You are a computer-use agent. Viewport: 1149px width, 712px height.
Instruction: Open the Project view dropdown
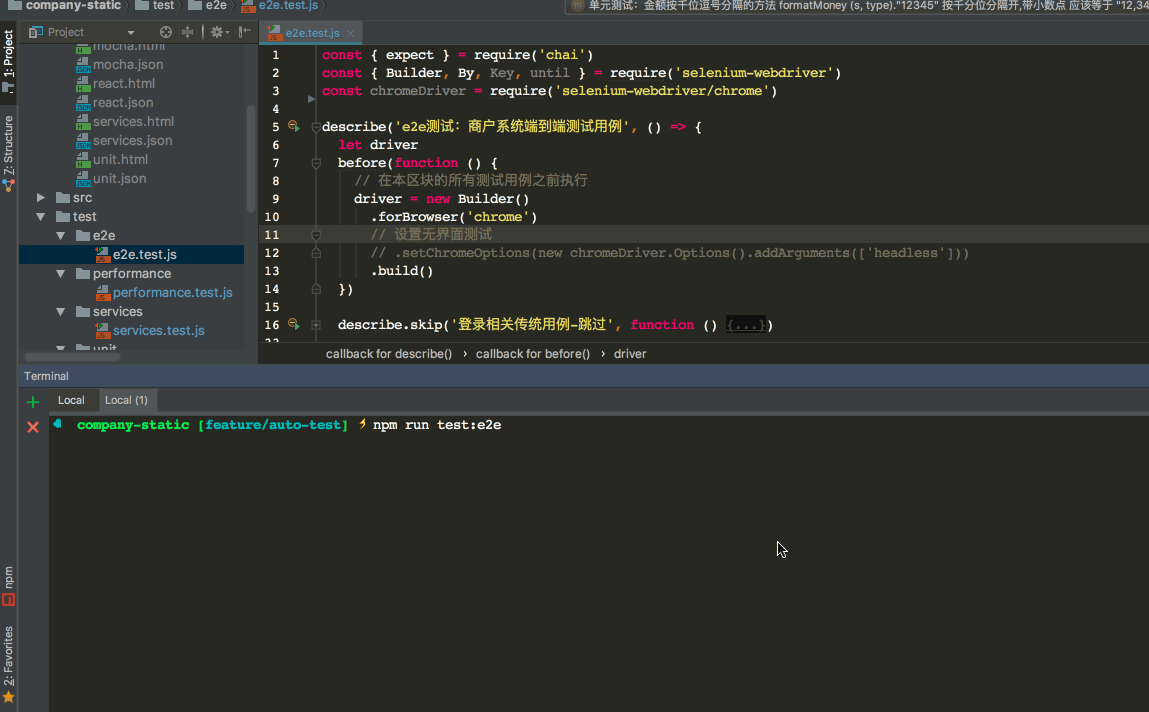pyautogui.click(x=130, y=32)
